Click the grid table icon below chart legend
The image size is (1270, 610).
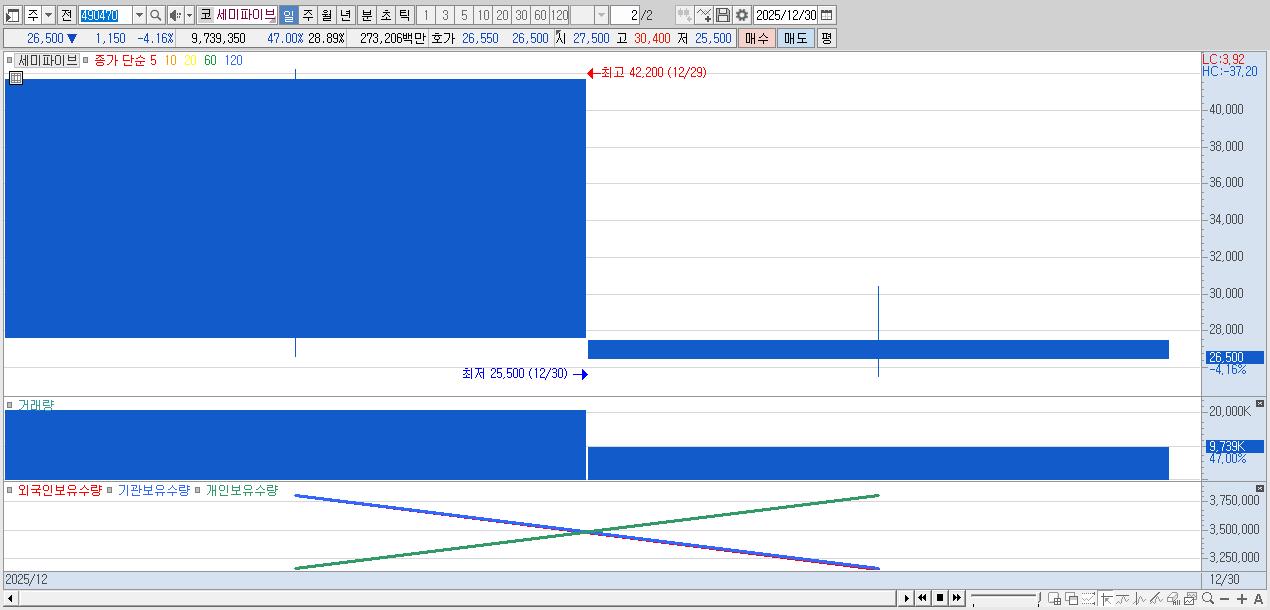point(16,77)
